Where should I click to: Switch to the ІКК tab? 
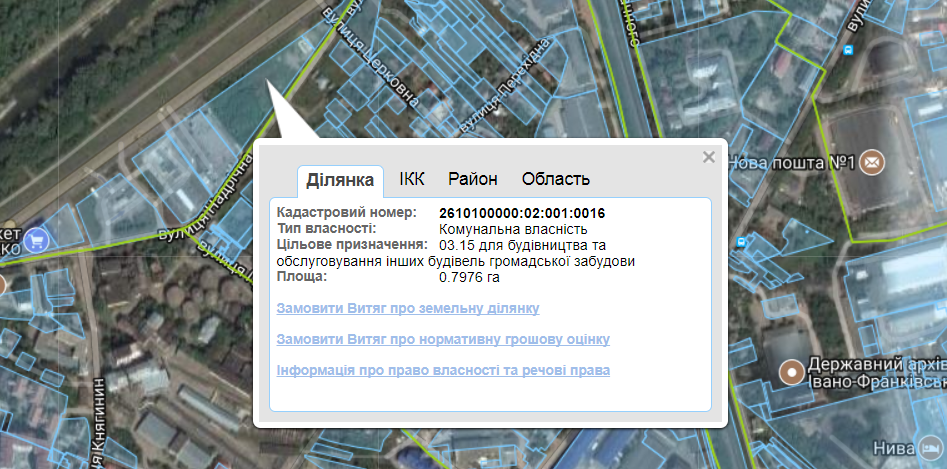[412, 179]
